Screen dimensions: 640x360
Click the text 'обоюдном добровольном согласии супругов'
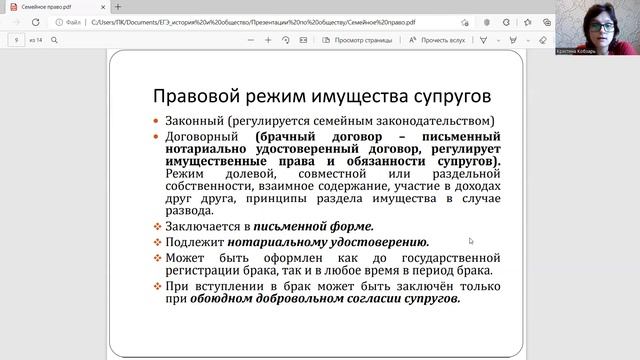[x=325, y=298]
